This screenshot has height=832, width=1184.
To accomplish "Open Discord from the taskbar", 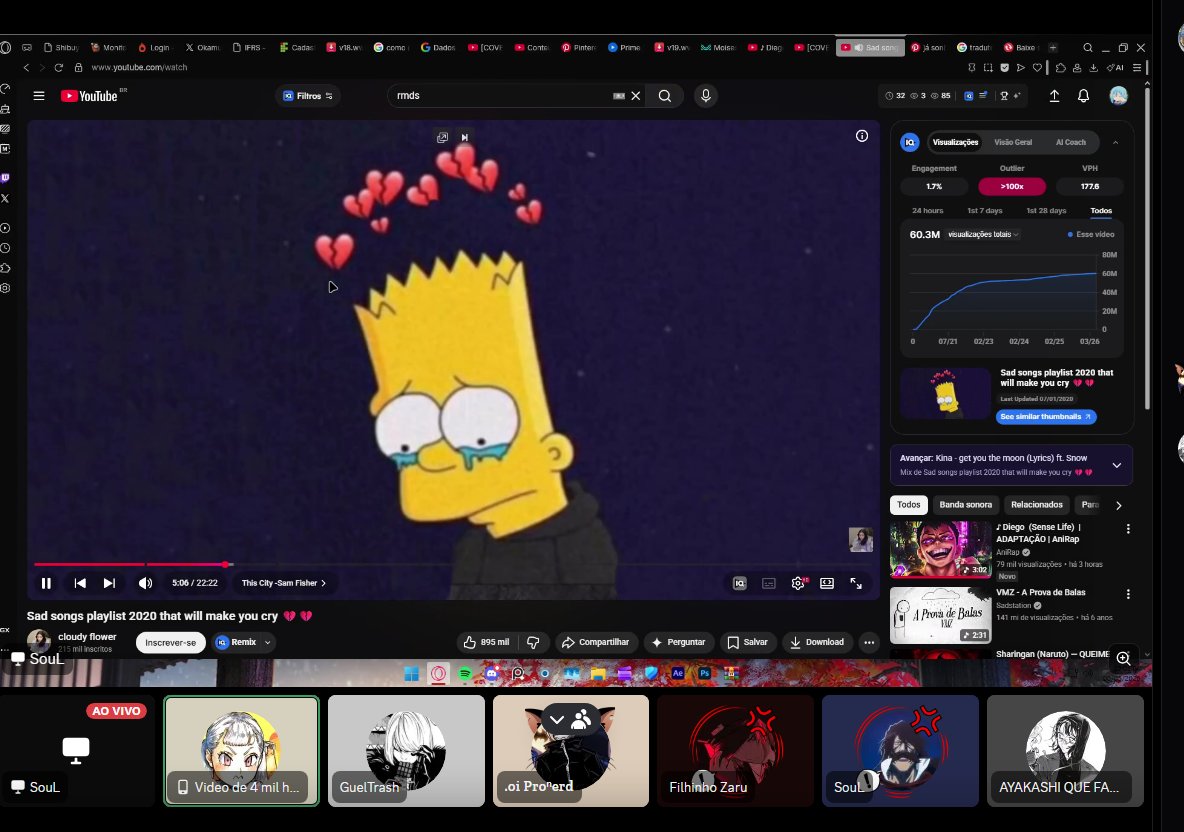I will [x=492, y=673].
